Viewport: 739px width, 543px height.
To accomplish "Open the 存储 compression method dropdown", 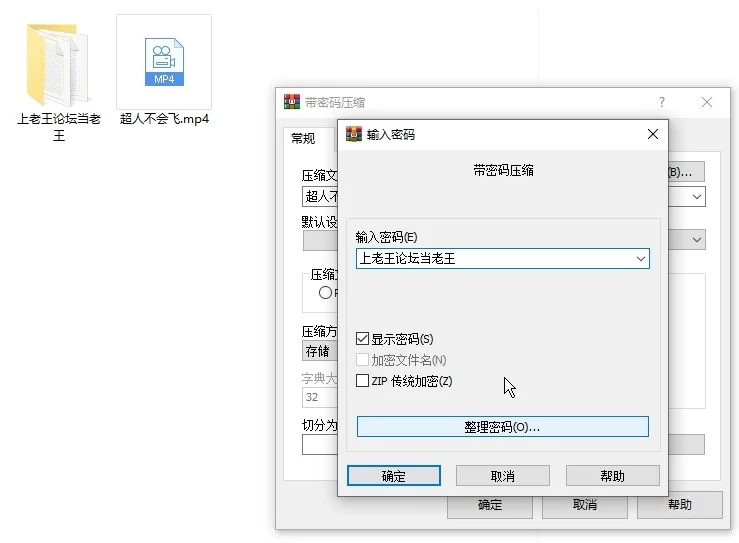I will [320, 351].
